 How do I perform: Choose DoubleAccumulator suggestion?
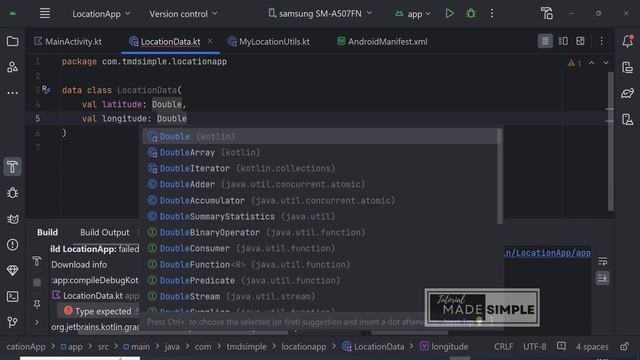[320, 200]
